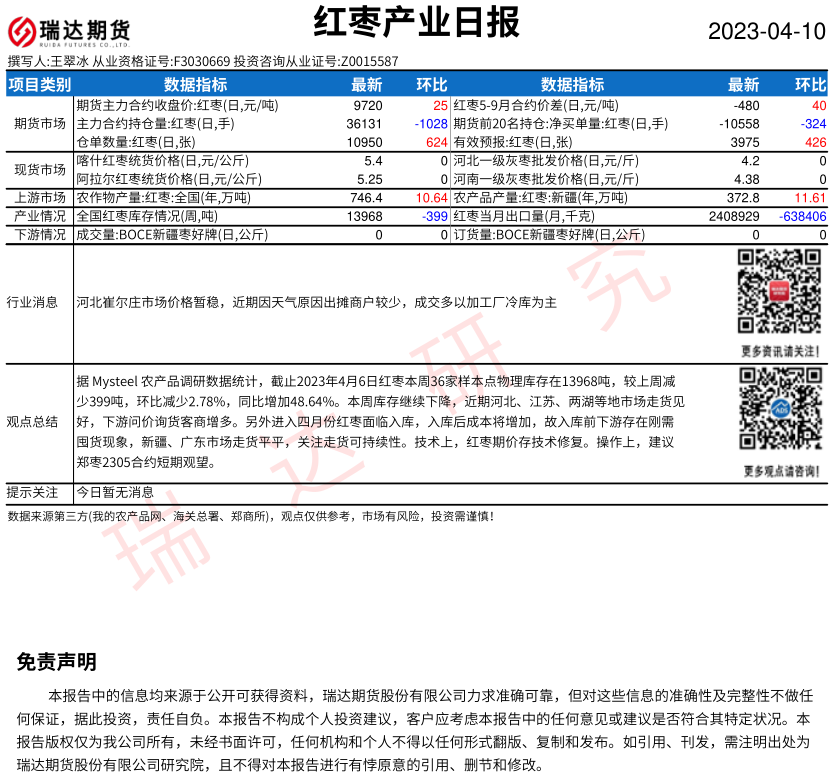The width and height of the screenshot is (833, 776).
Task: Select the 项目类别 column header
Action: click(40, 85)
